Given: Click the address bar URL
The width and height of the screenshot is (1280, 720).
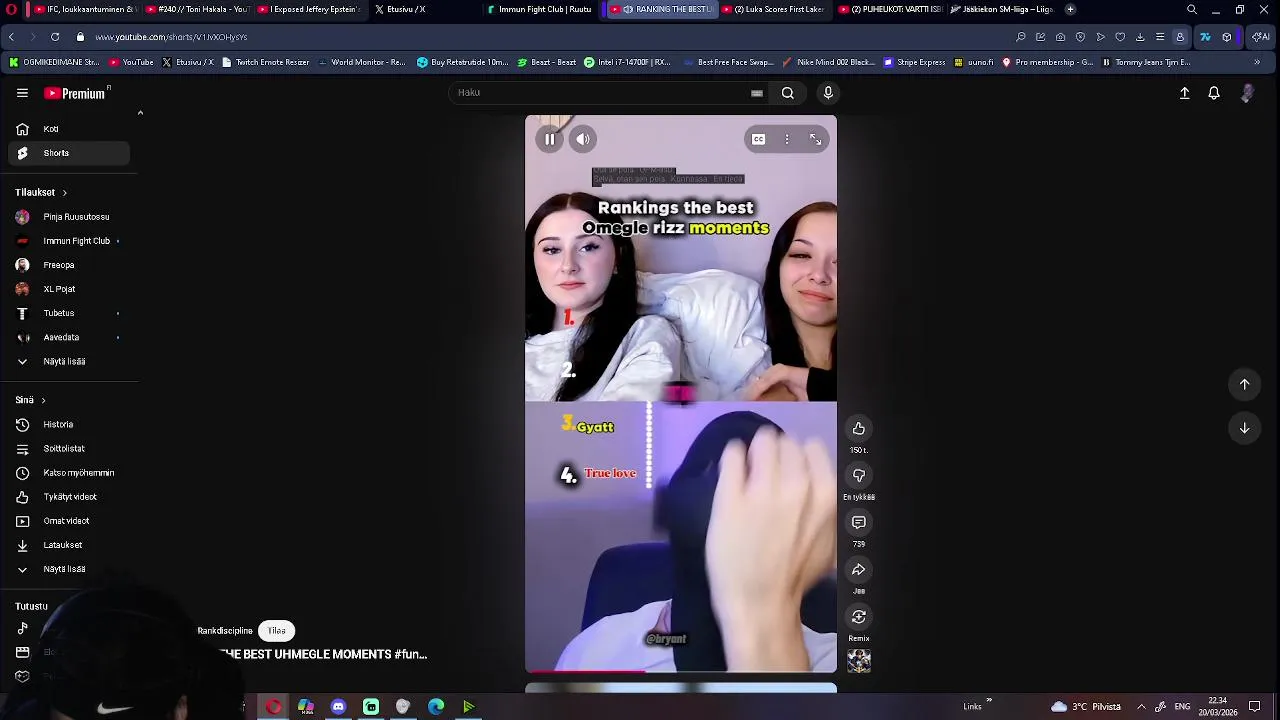Looking at the screenshot, I should 171,37.
